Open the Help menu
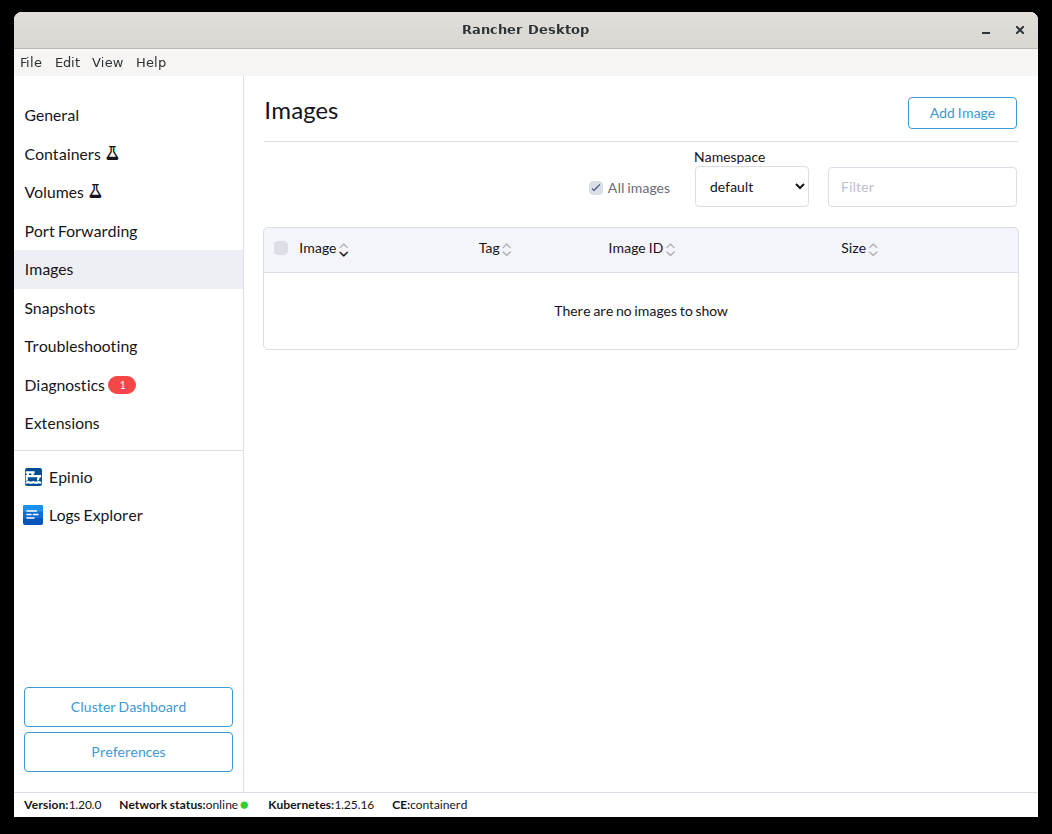Screen dimensions: 1052x834 coord(151,62)
